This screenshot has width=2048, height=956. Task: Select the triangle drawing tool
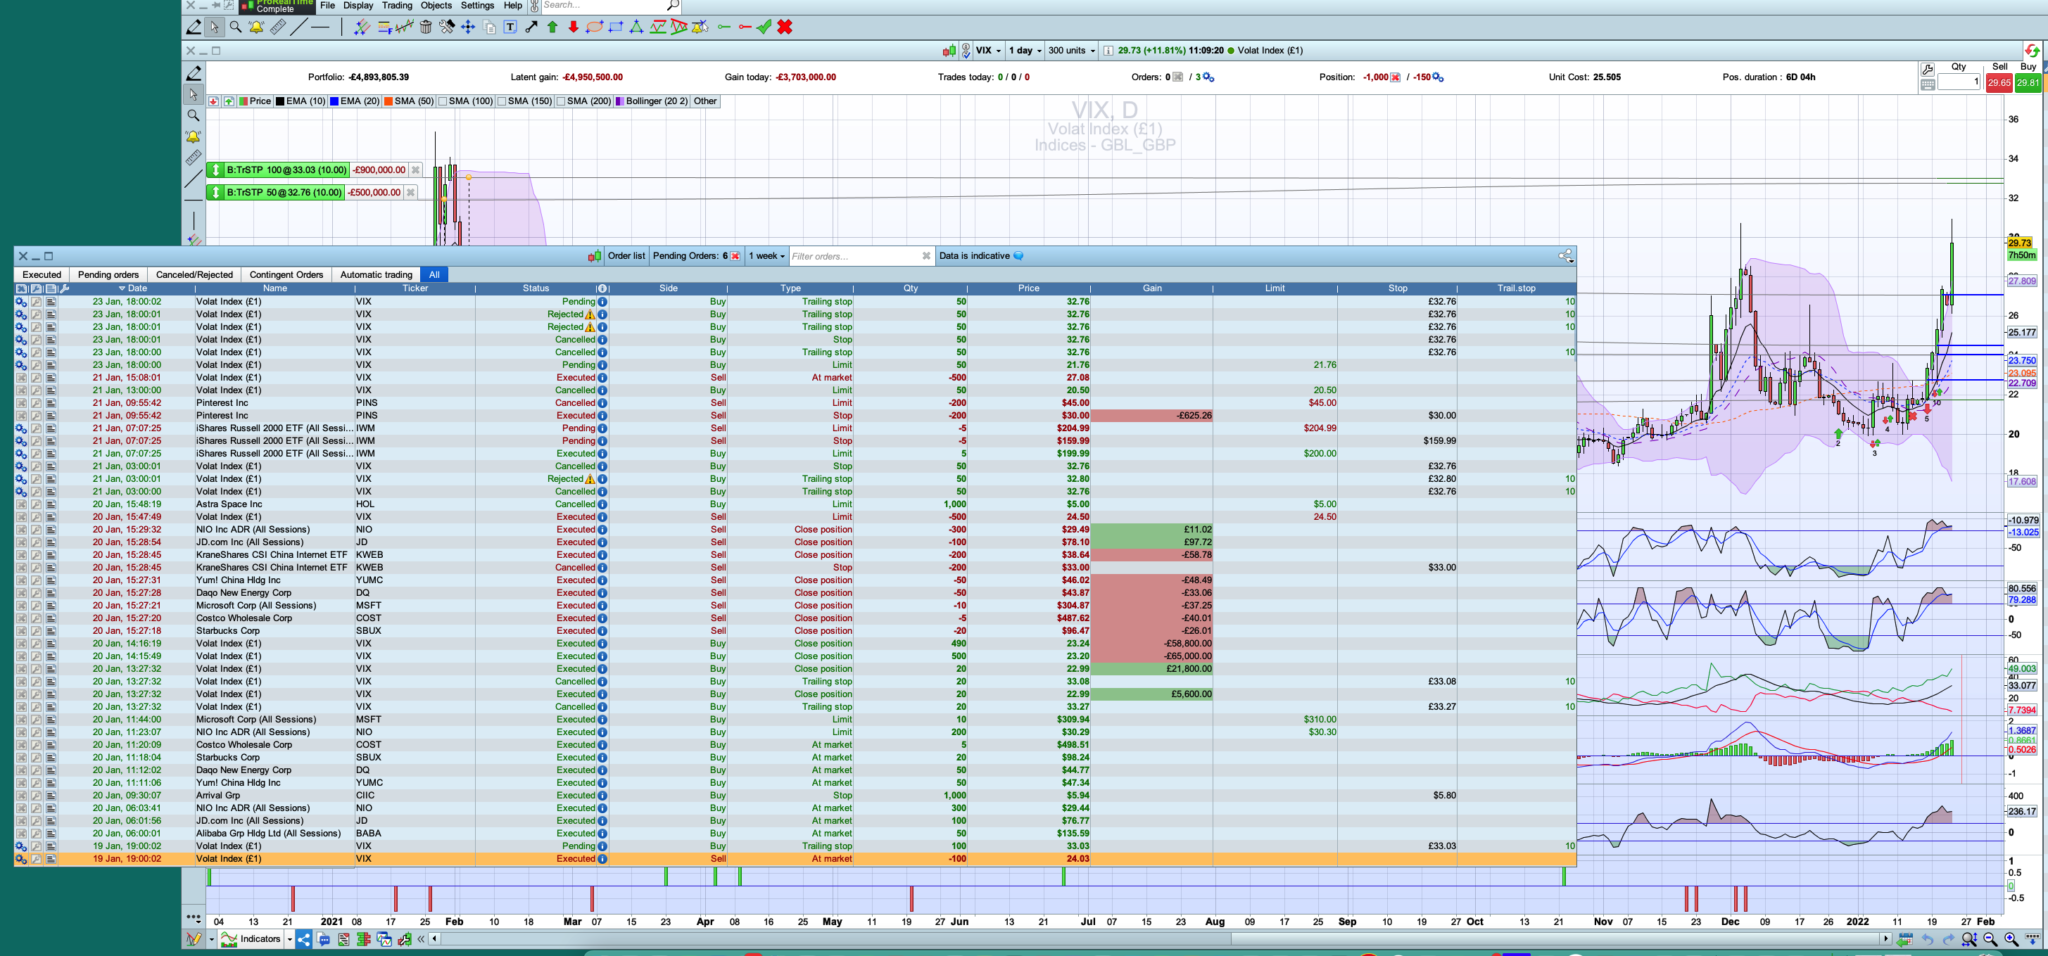636,27
